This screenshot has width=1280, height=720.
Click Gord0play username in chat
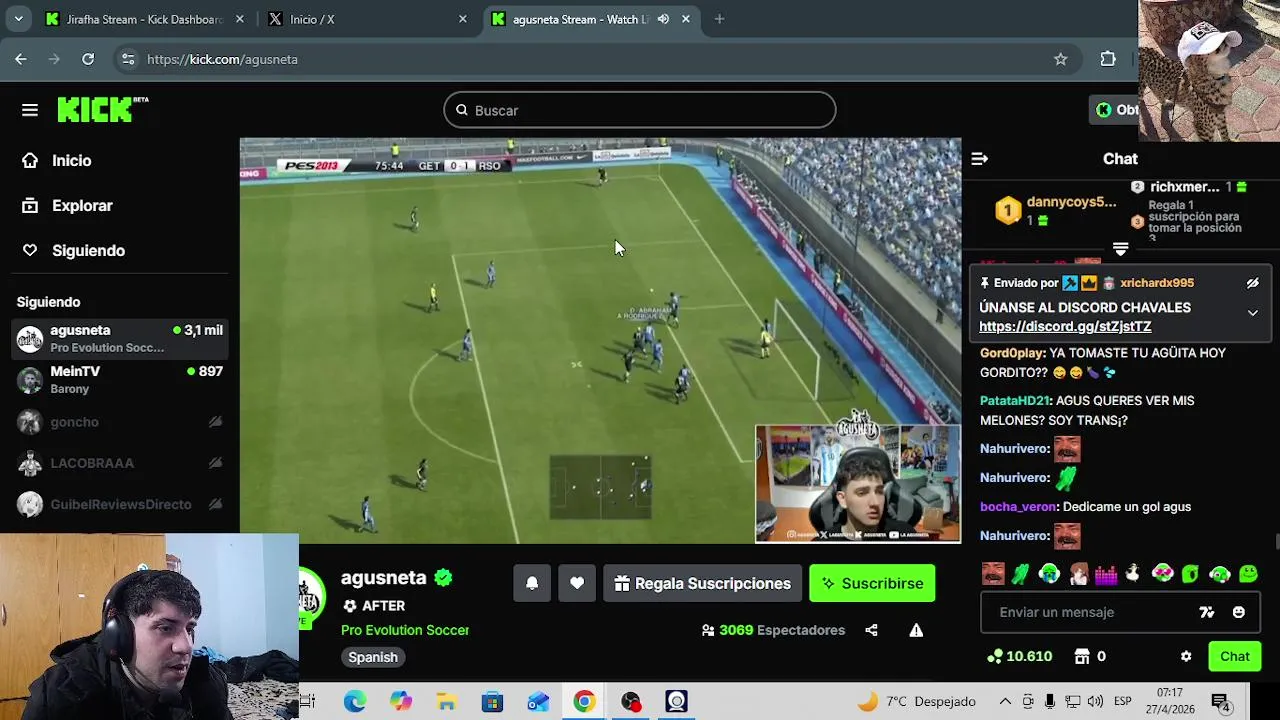point(1012,353)
